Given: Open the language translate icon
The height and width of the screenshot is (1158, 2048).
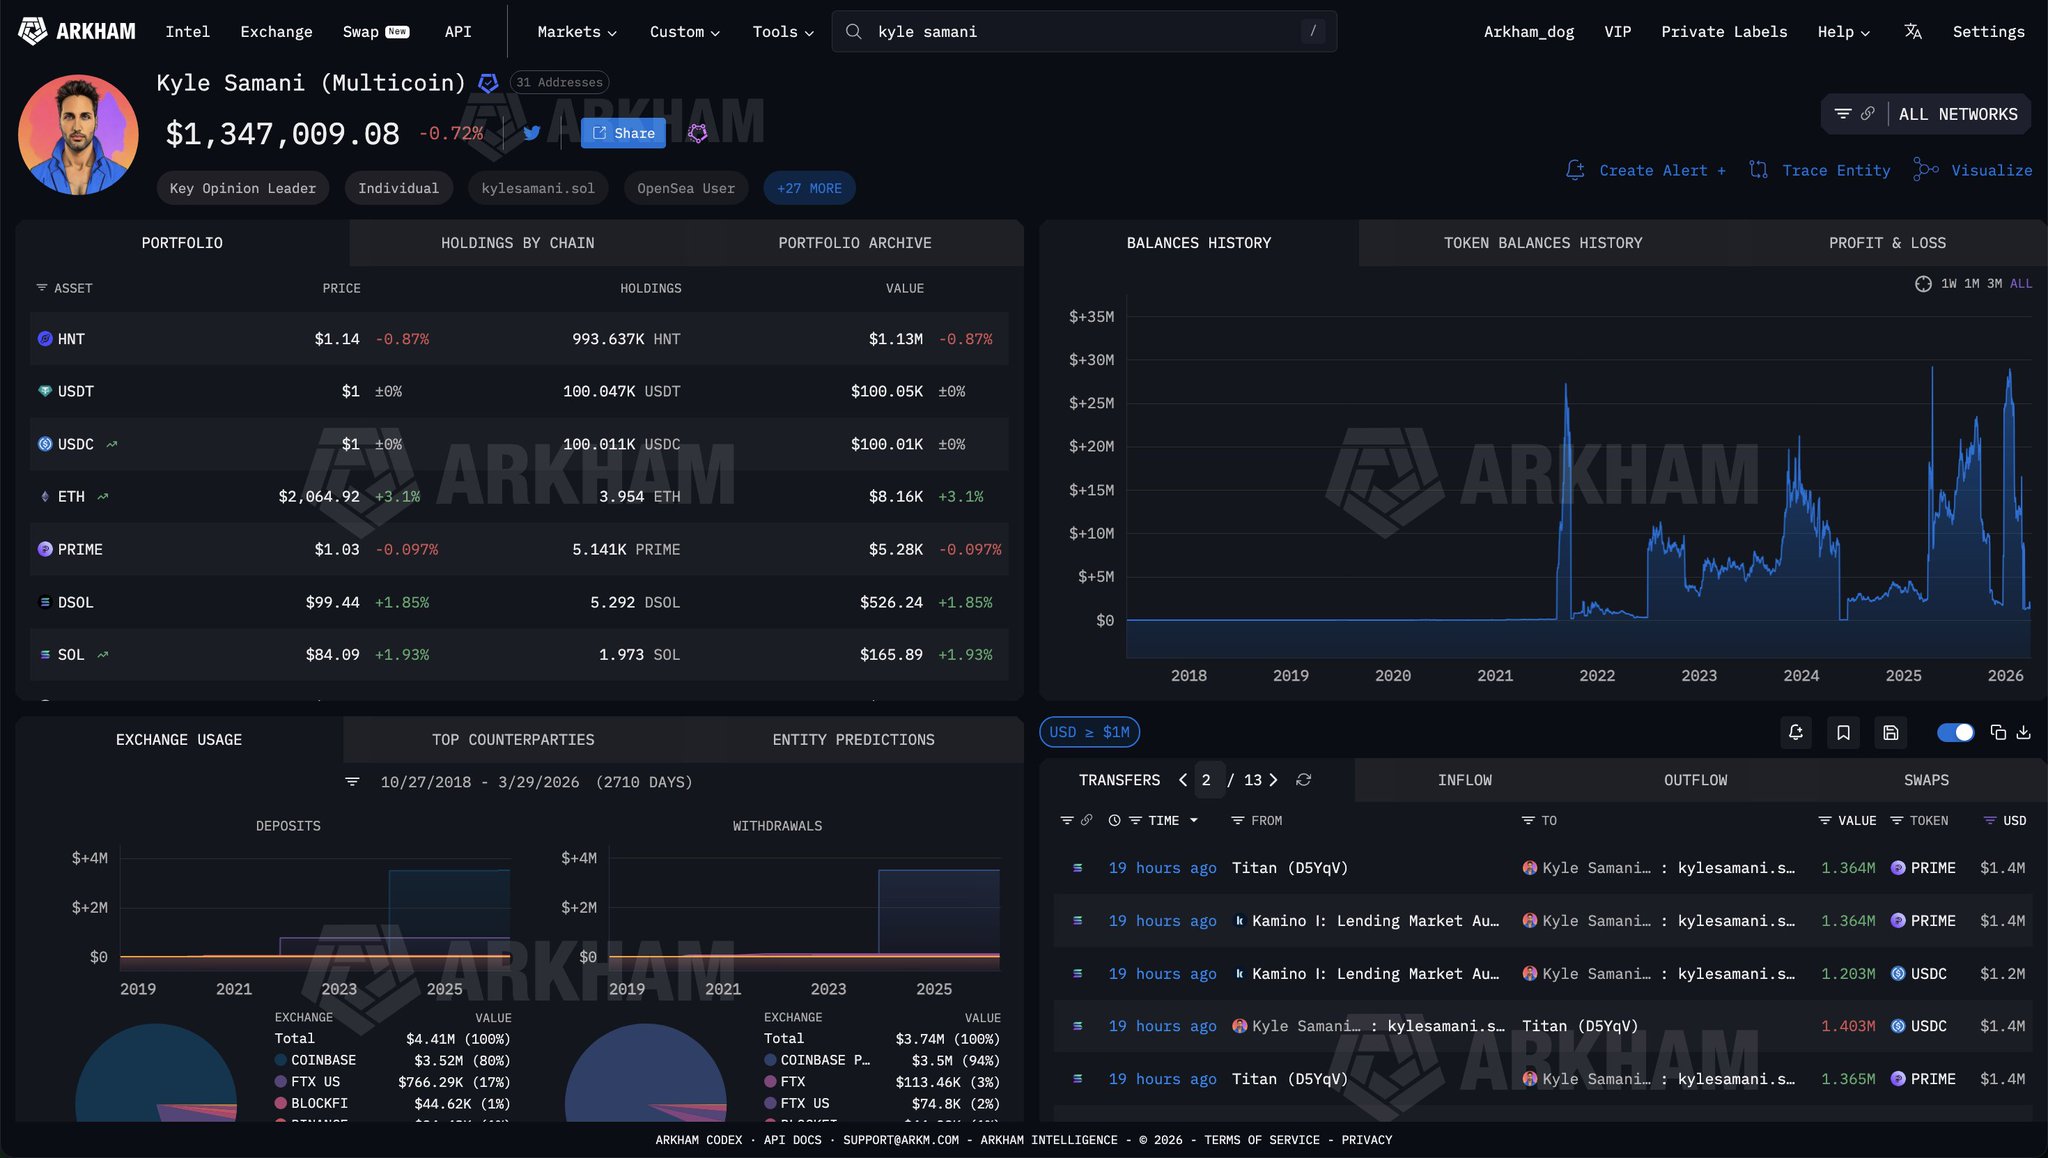Looking at the screenshot, I should [x=1912, y=32].
